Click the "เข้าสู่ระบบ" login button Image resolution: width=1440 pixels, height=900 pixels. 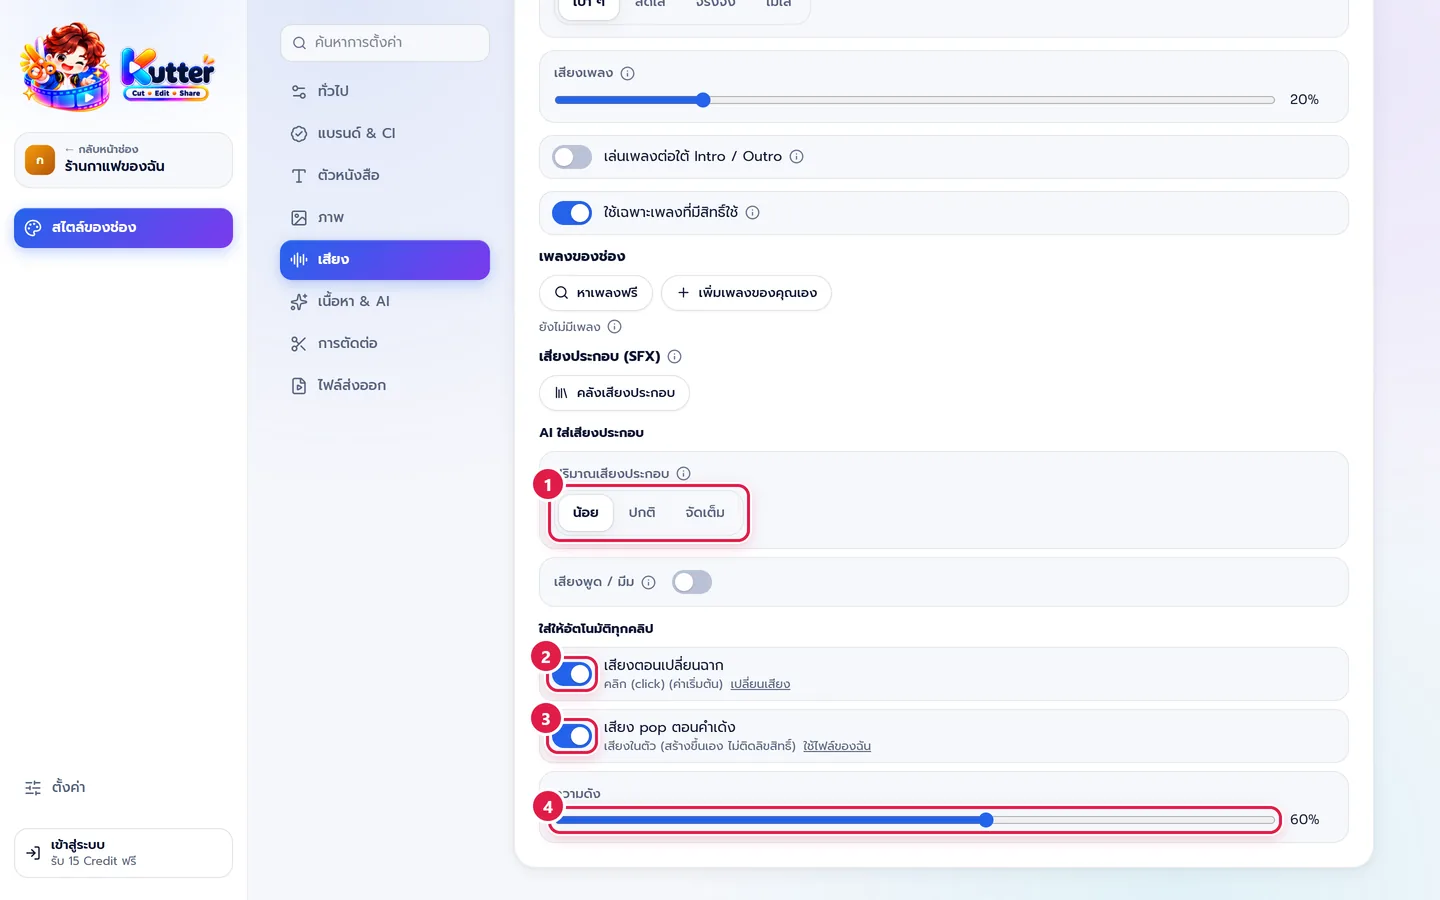point(123,853)
